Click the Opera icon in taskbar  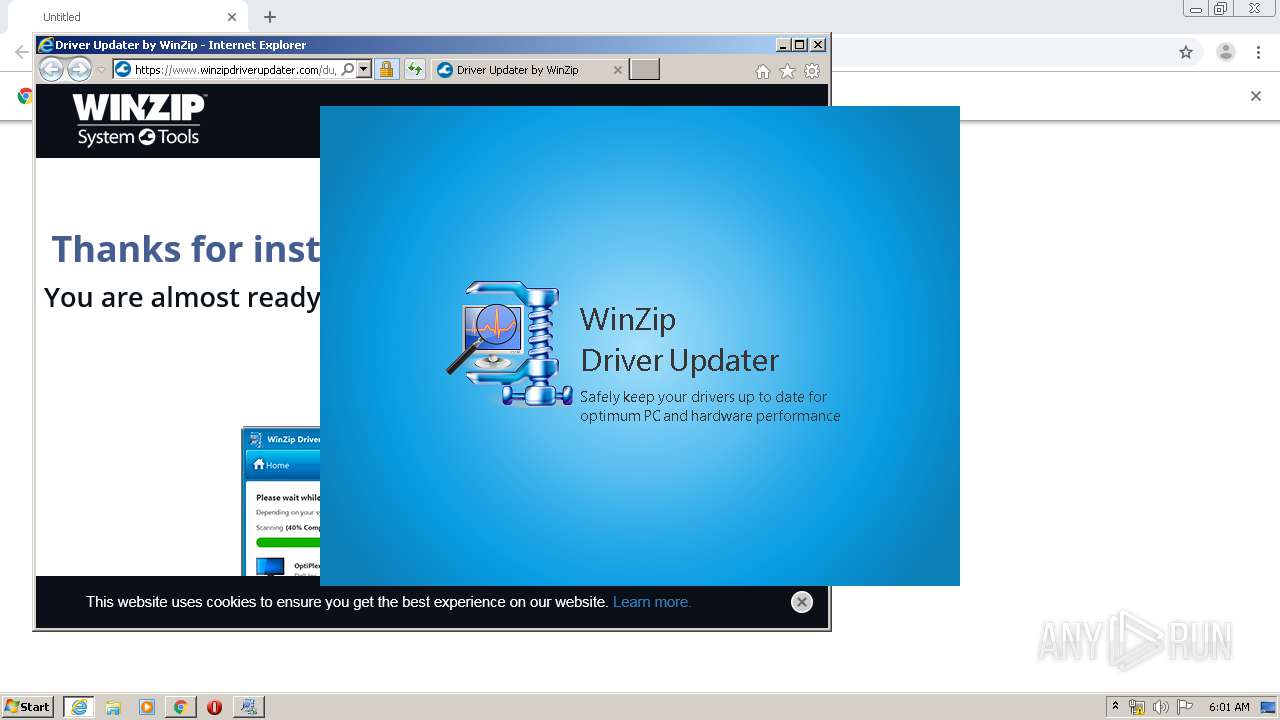click(x=214, y=707)
